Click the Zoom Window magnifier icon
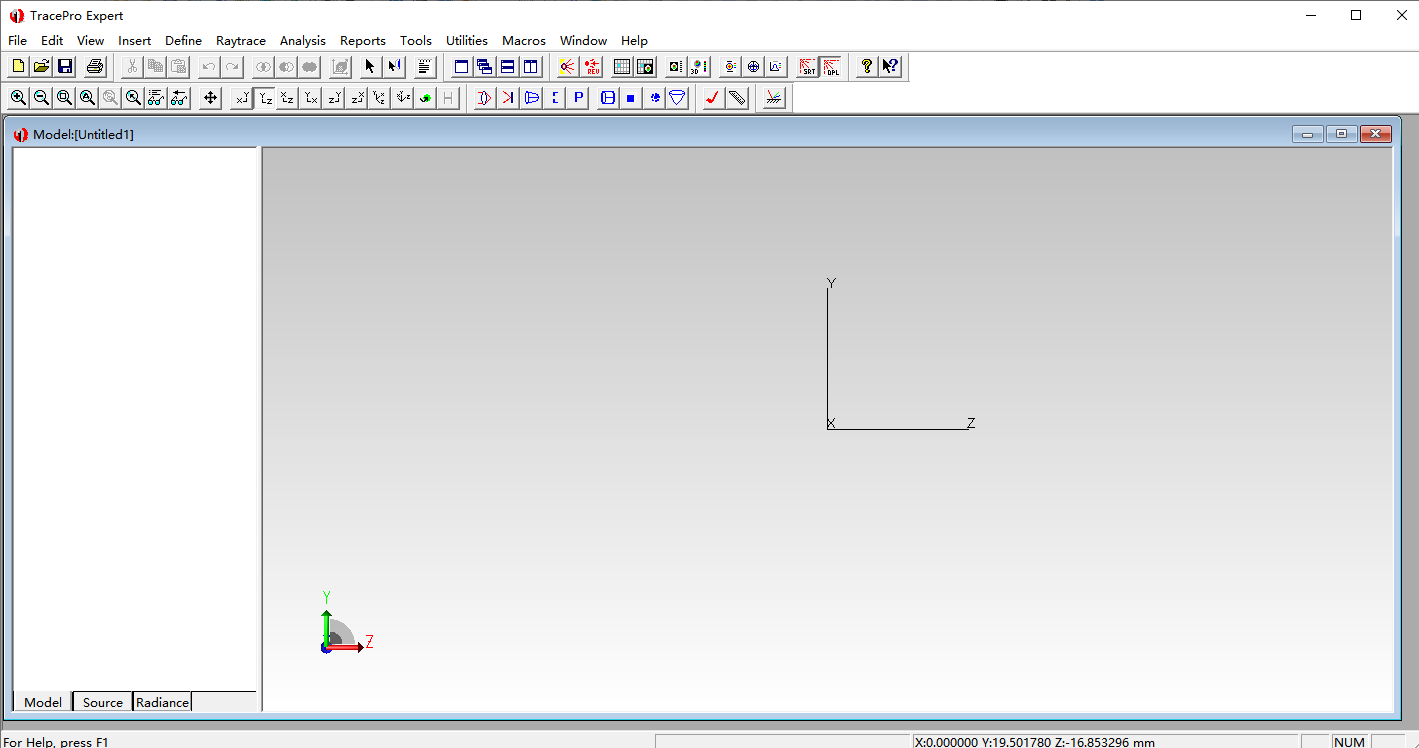 point(64,97)
